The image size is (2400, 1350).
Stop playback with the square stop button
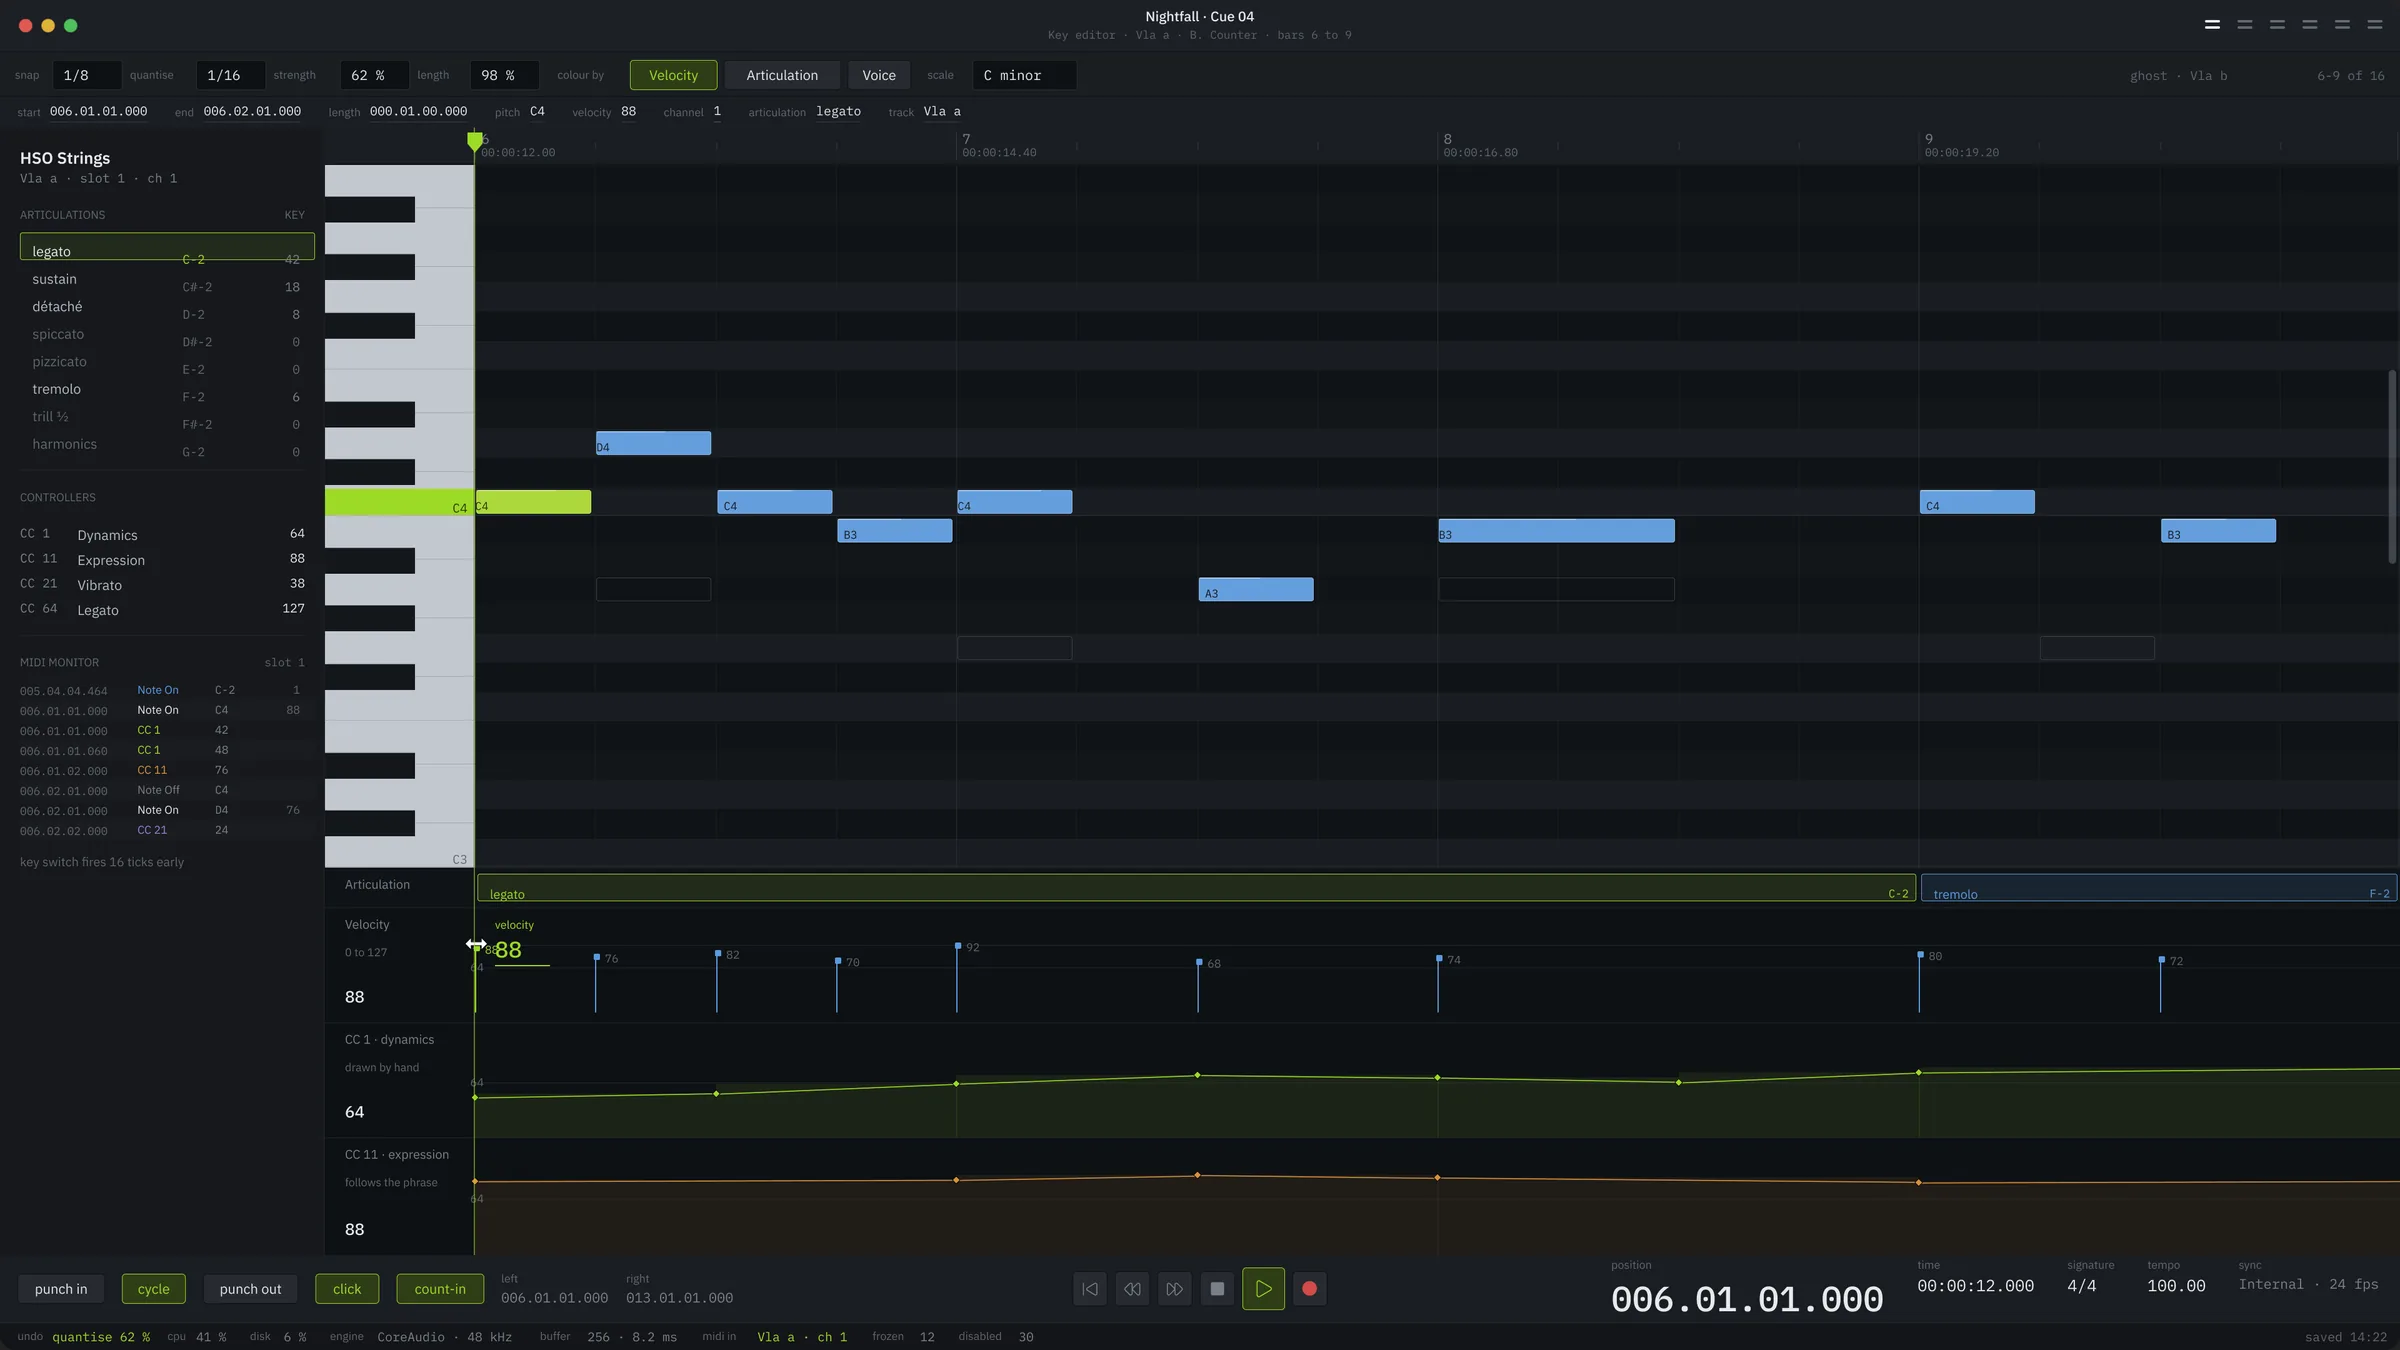point(1217,1289)
